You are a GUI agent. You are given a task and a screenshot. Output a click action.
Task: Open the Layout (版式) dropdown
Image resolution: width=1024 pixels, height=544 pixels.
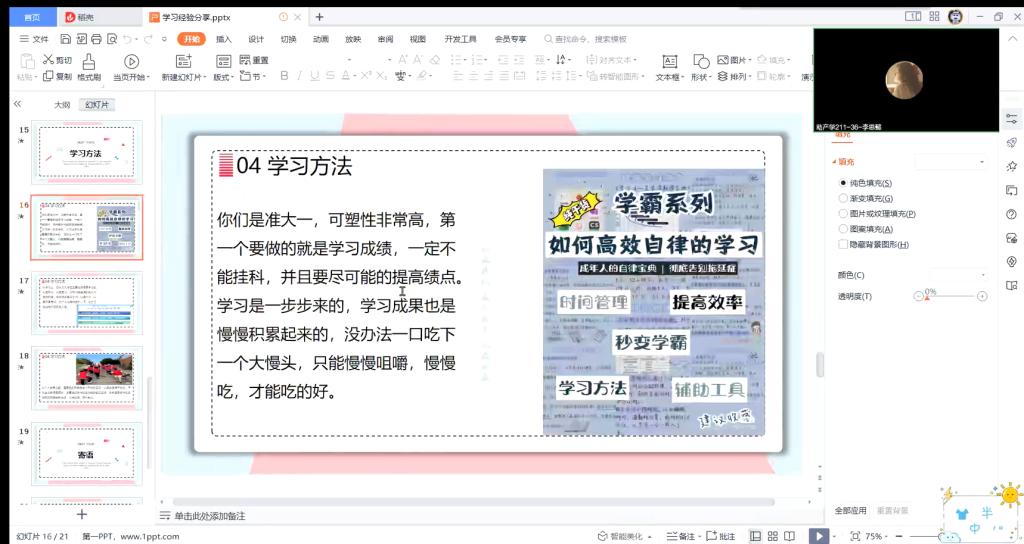tap(223, 77)
